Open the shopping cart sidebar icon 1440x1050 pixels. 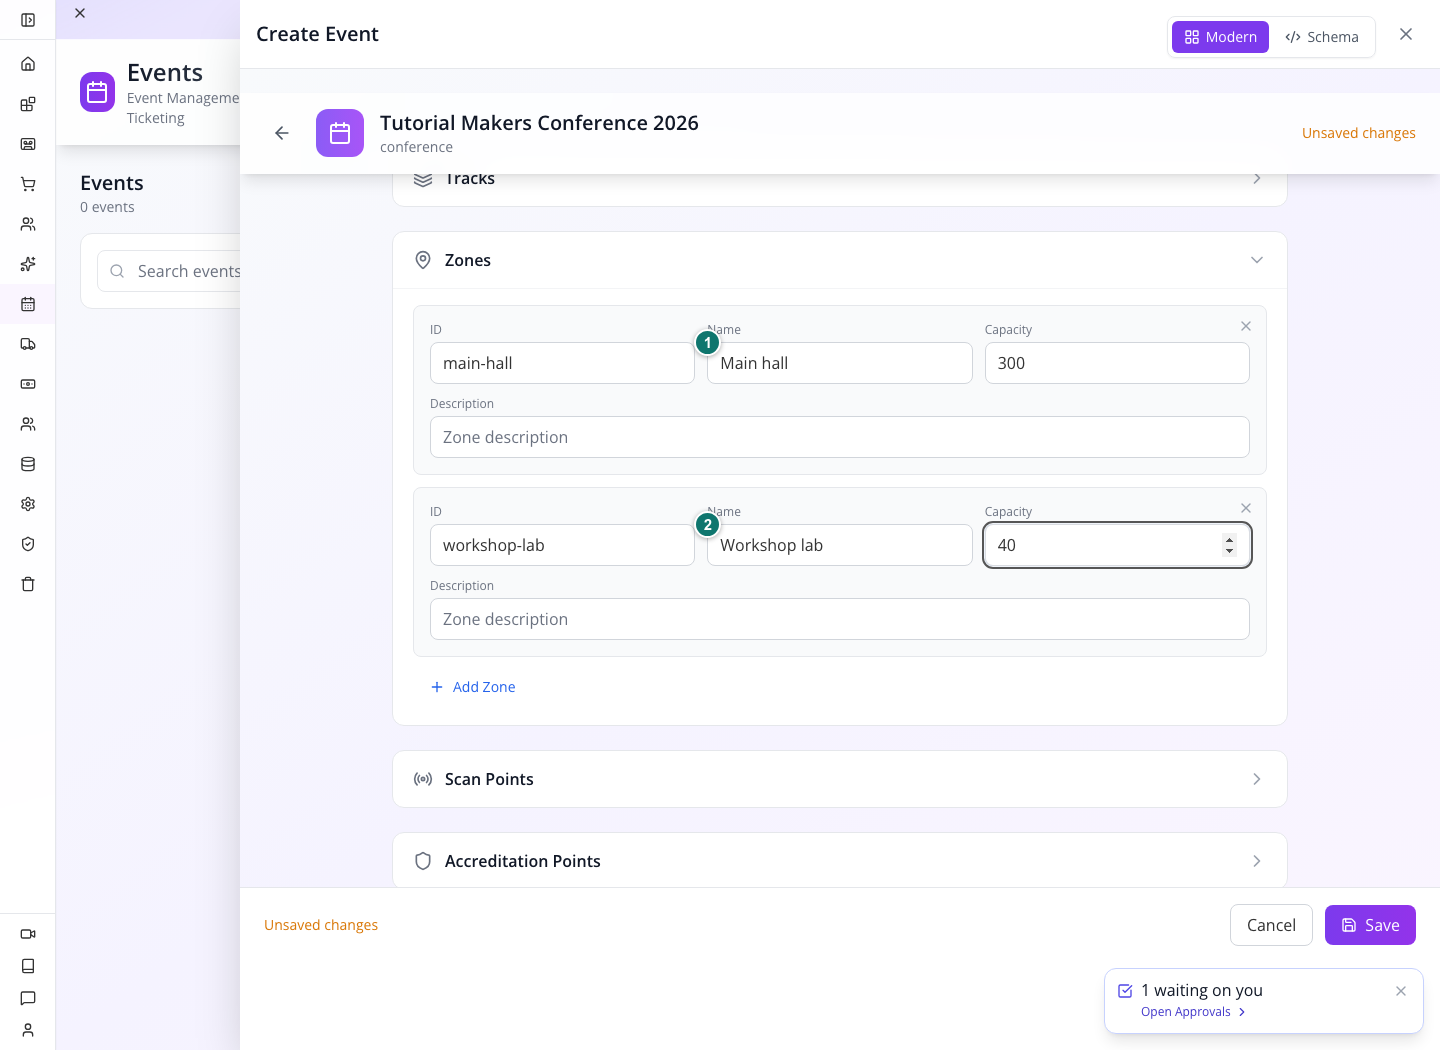[28, 184]
